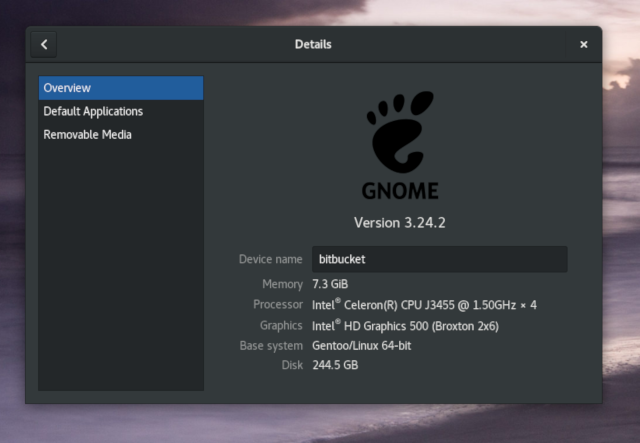Image resolution: width=640 pixels, height=443 pixels.
Task: Select Overview in the sidebar
Action: click(x=121, y=88)
